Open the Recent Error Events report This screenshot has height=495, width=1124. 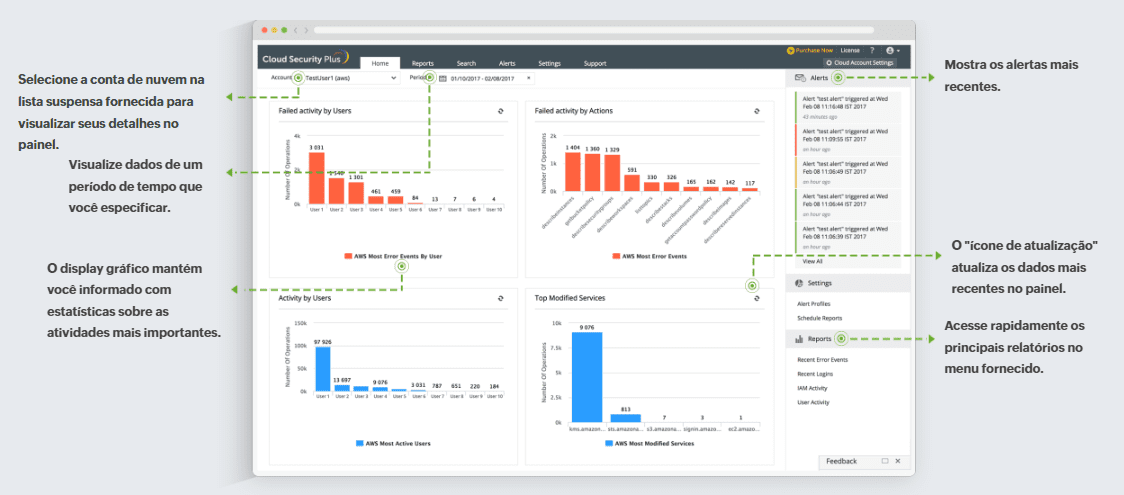[822, 359]
